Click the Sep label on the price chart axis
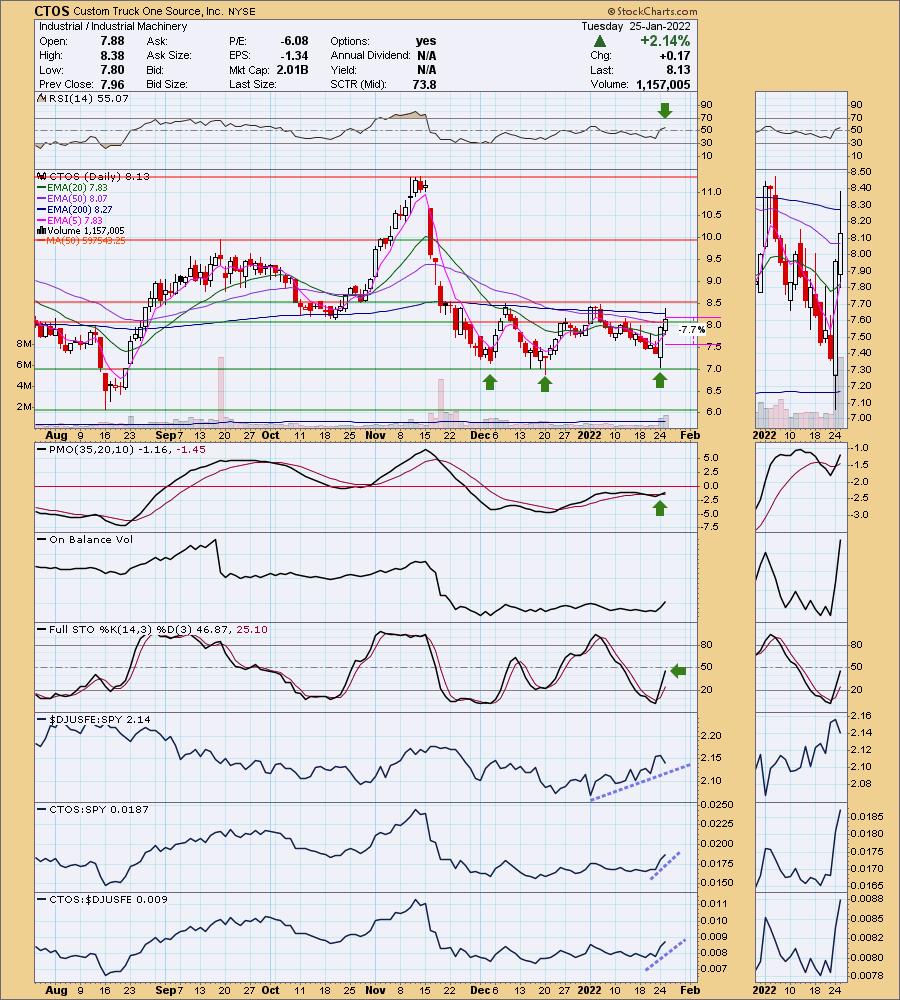Image resolution: width=900 pixels, height=1000 pixels. pos(165,435)
